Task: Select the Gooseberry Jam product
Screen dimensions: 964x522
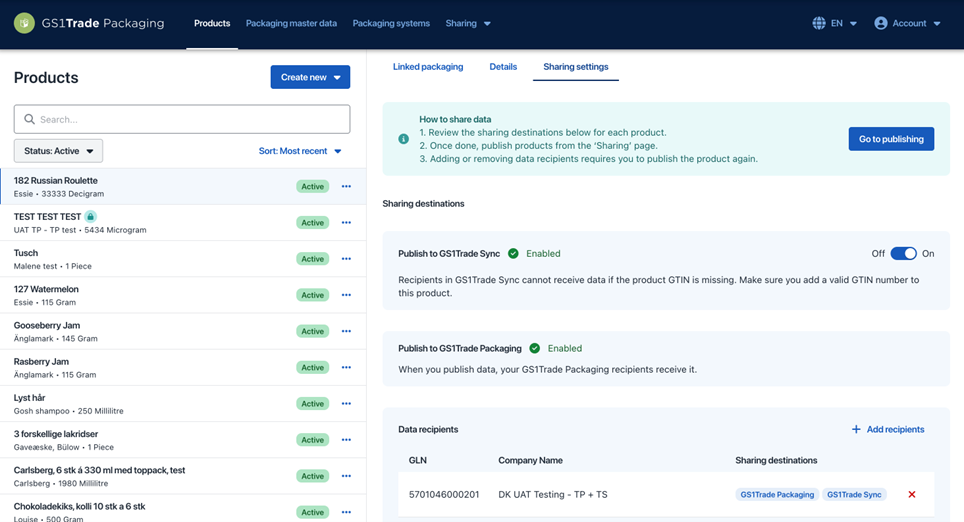Action: click(x=183, y=331)
